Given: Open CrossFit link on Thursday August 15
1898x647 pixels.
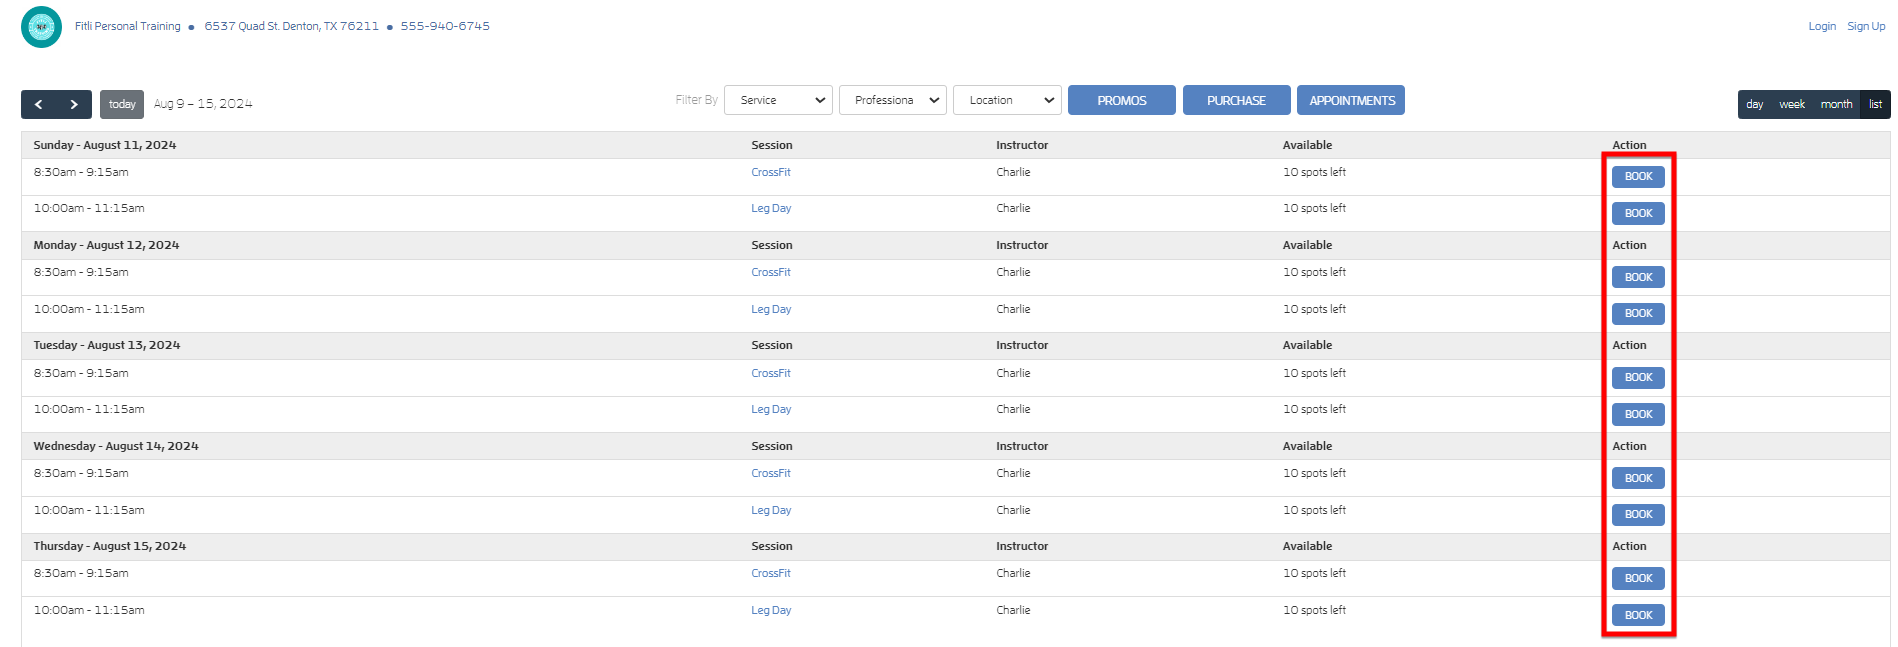Looking at the screenshot, I should (x=771, y=573).
